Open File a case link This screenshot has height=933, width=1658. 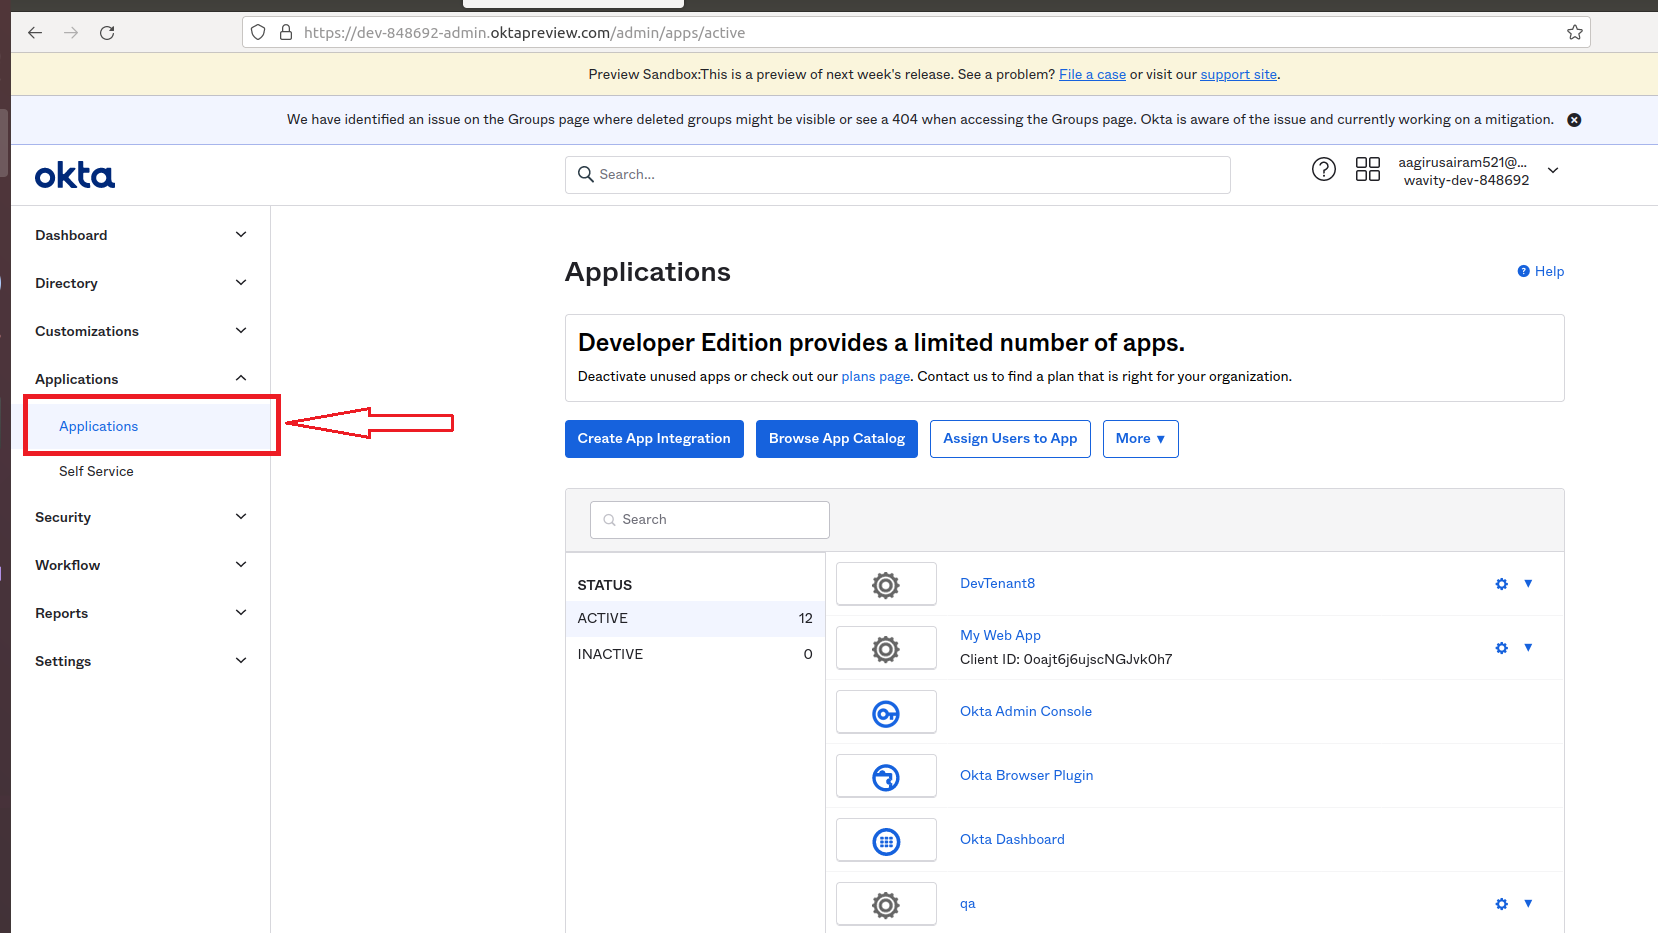coord(1092,75)
